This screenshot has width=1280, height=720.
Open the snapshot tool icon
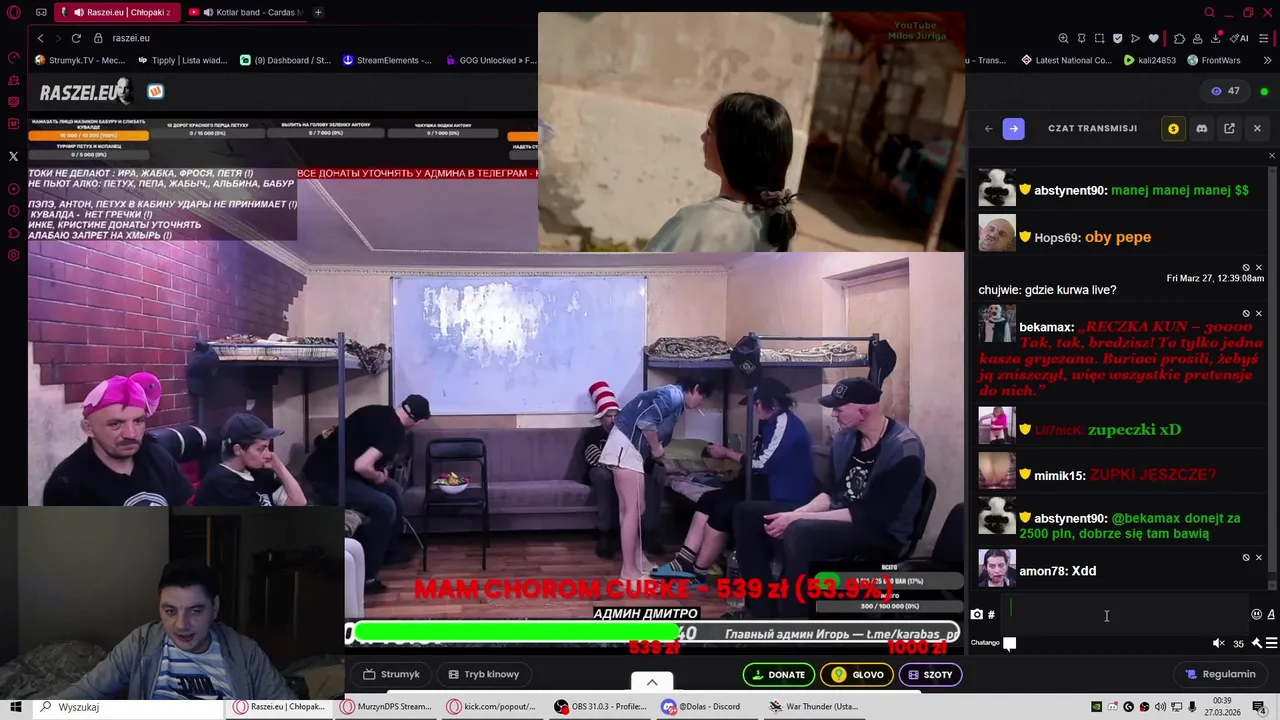pos(1099,38)
